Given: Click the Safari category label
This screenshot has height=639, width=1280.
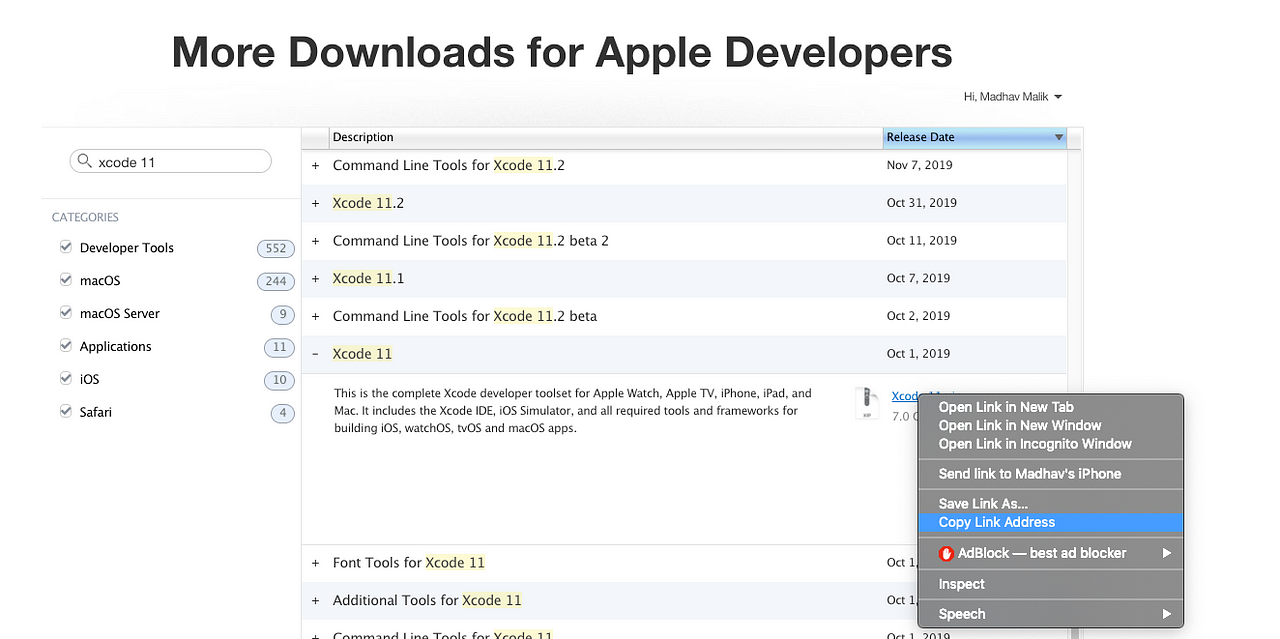Looking at the screenshot, I should [96, 412].
